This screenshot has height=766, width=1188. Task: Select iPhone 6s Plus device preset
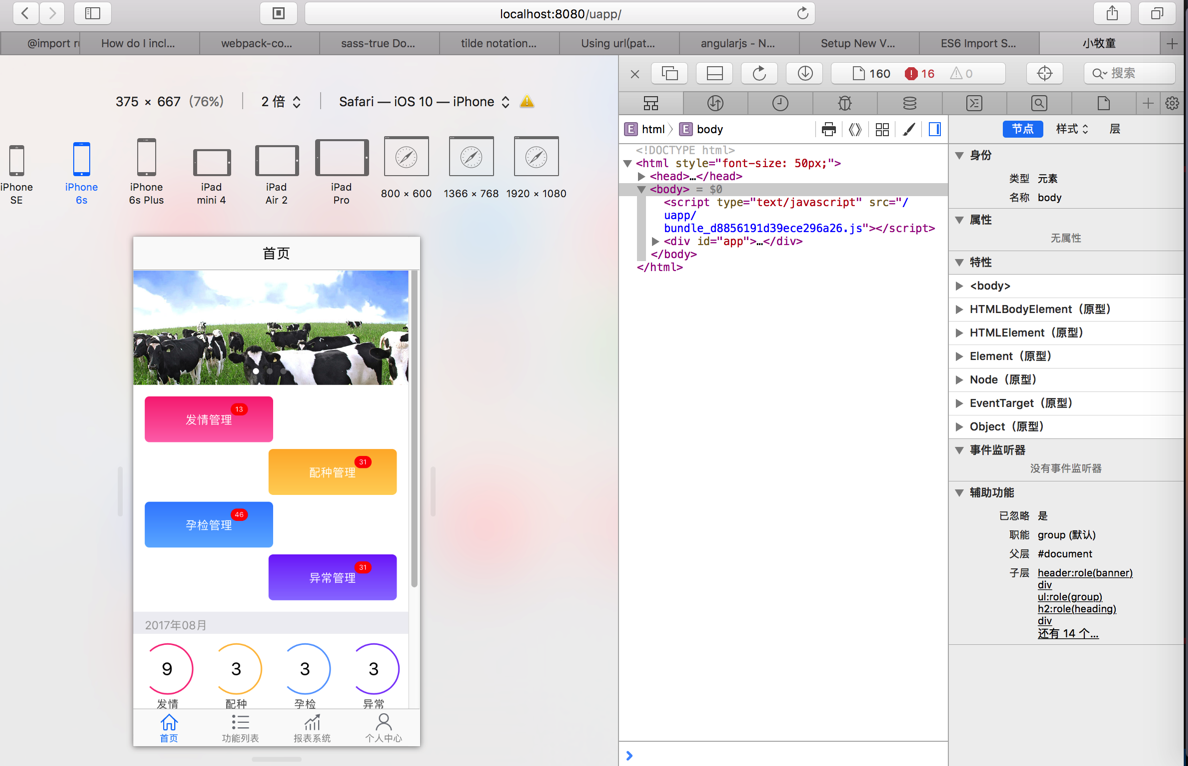[x=146, y=172]
